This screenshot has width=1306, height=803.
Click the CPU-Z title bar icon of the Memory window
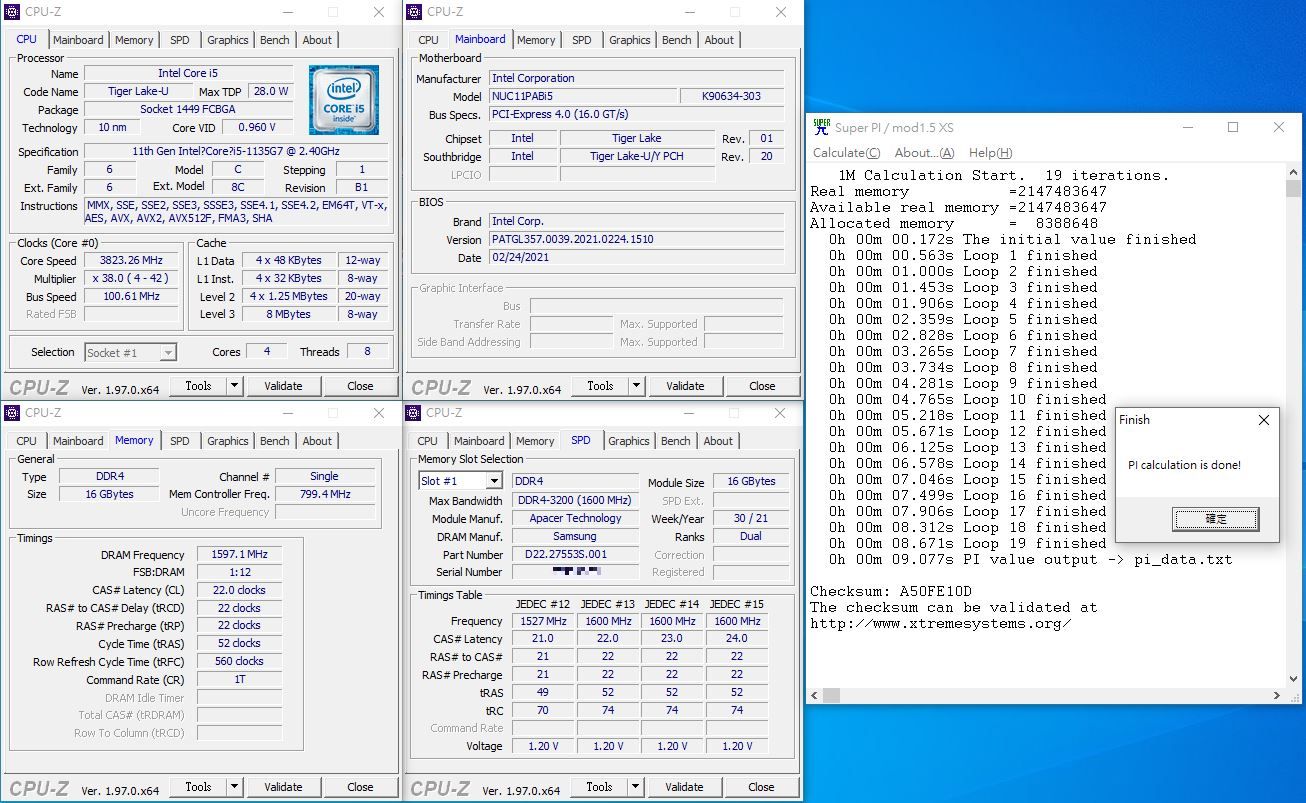coord(12,413)
